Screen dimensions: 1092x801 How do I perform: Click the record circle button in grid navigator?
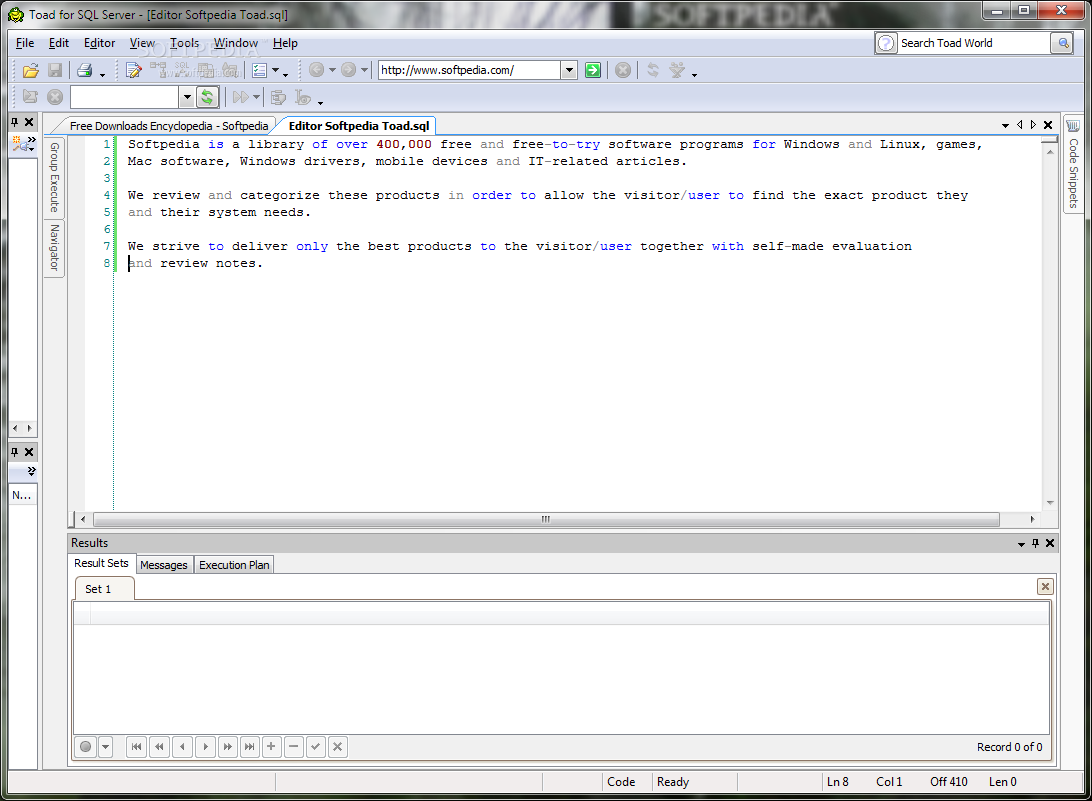85,747
